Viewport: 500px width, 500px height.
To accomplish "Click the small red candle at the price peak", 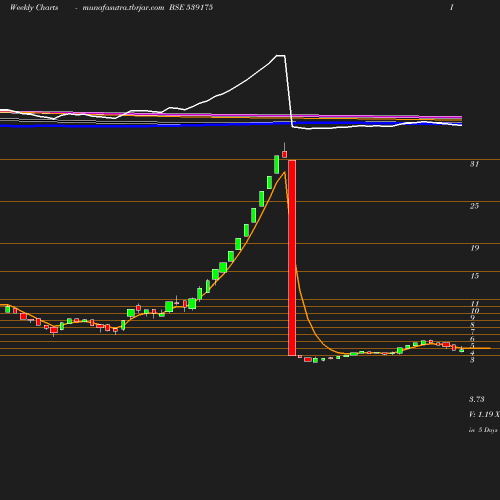I will [x=284, y=154].
